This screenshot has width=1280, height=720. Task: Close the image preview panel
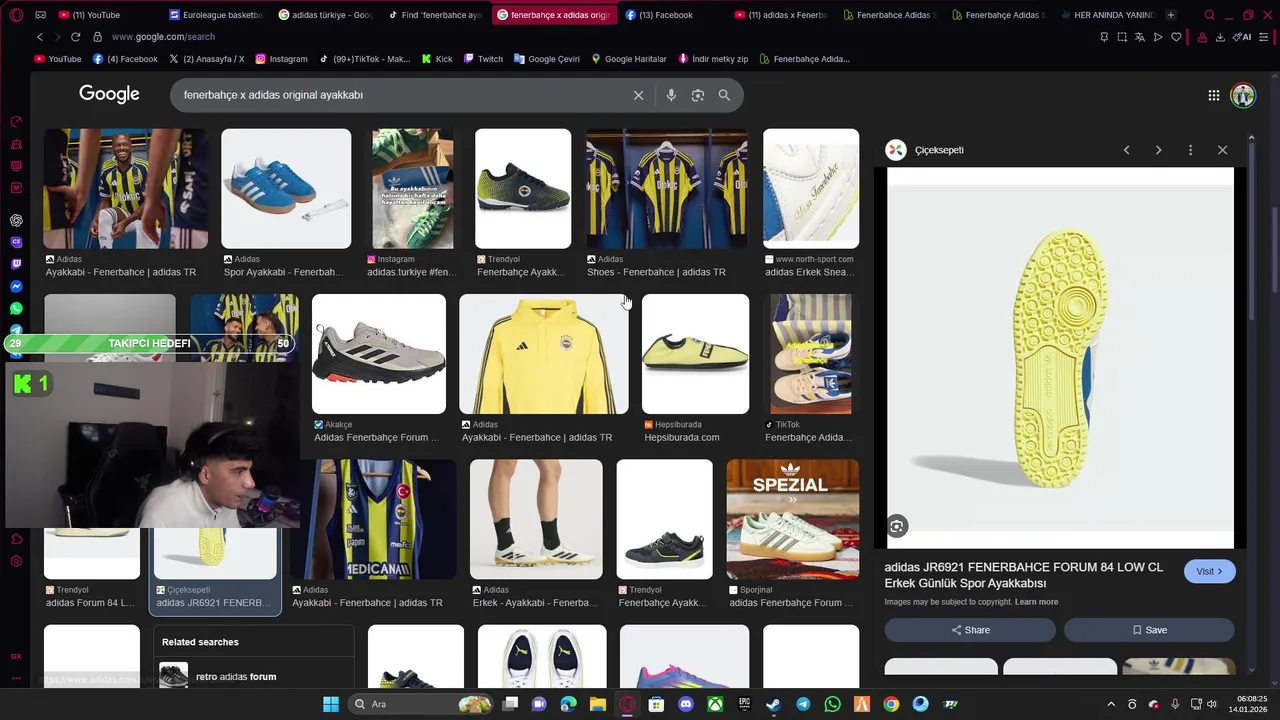click(1222, 150)
